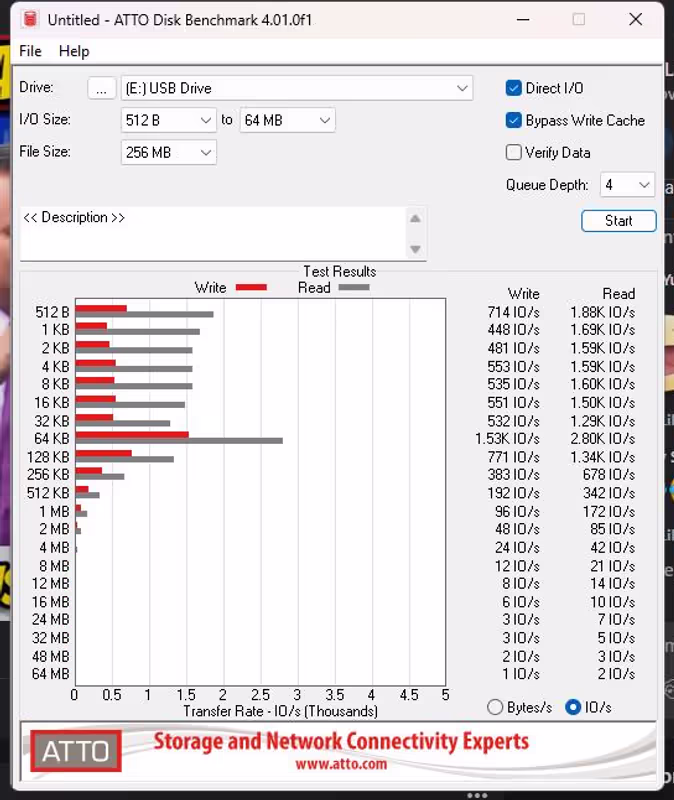The width and height of the screenshot is (674, 800).
Task: Select the Bytes/s radio button
Action: coord(495,707)
